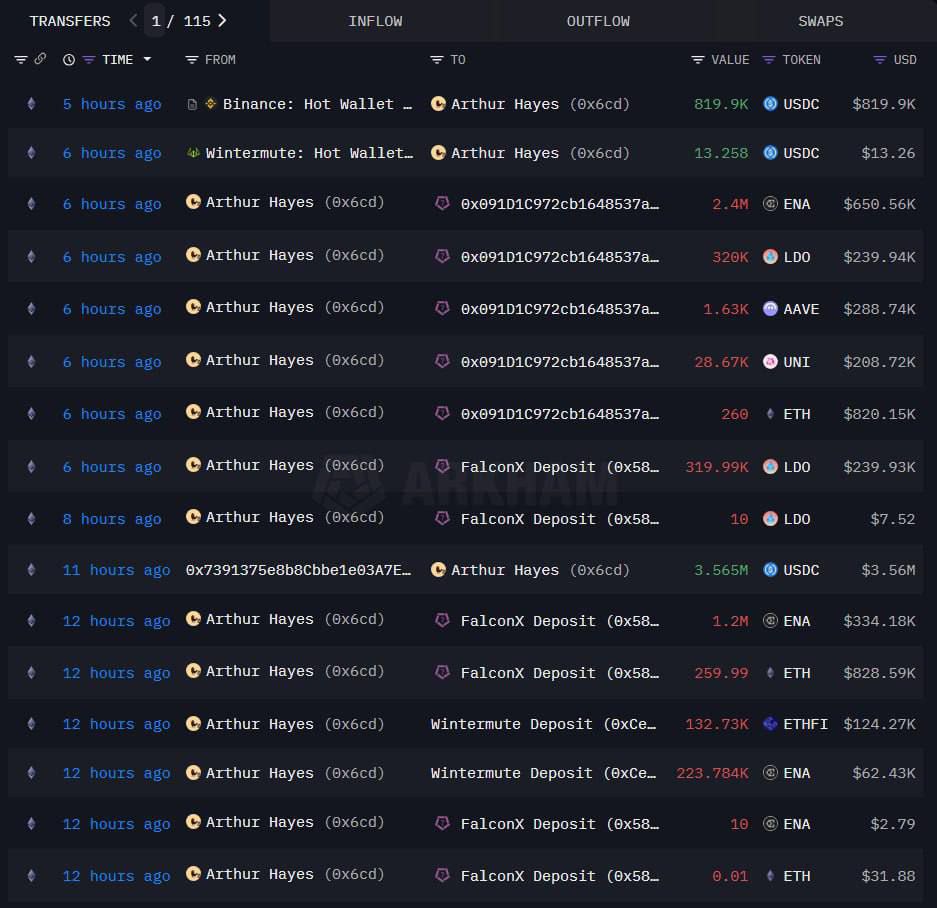This screenshot has height=908, width=937.
Task: Click the AAVE token icon
Action: pos(770,309)
